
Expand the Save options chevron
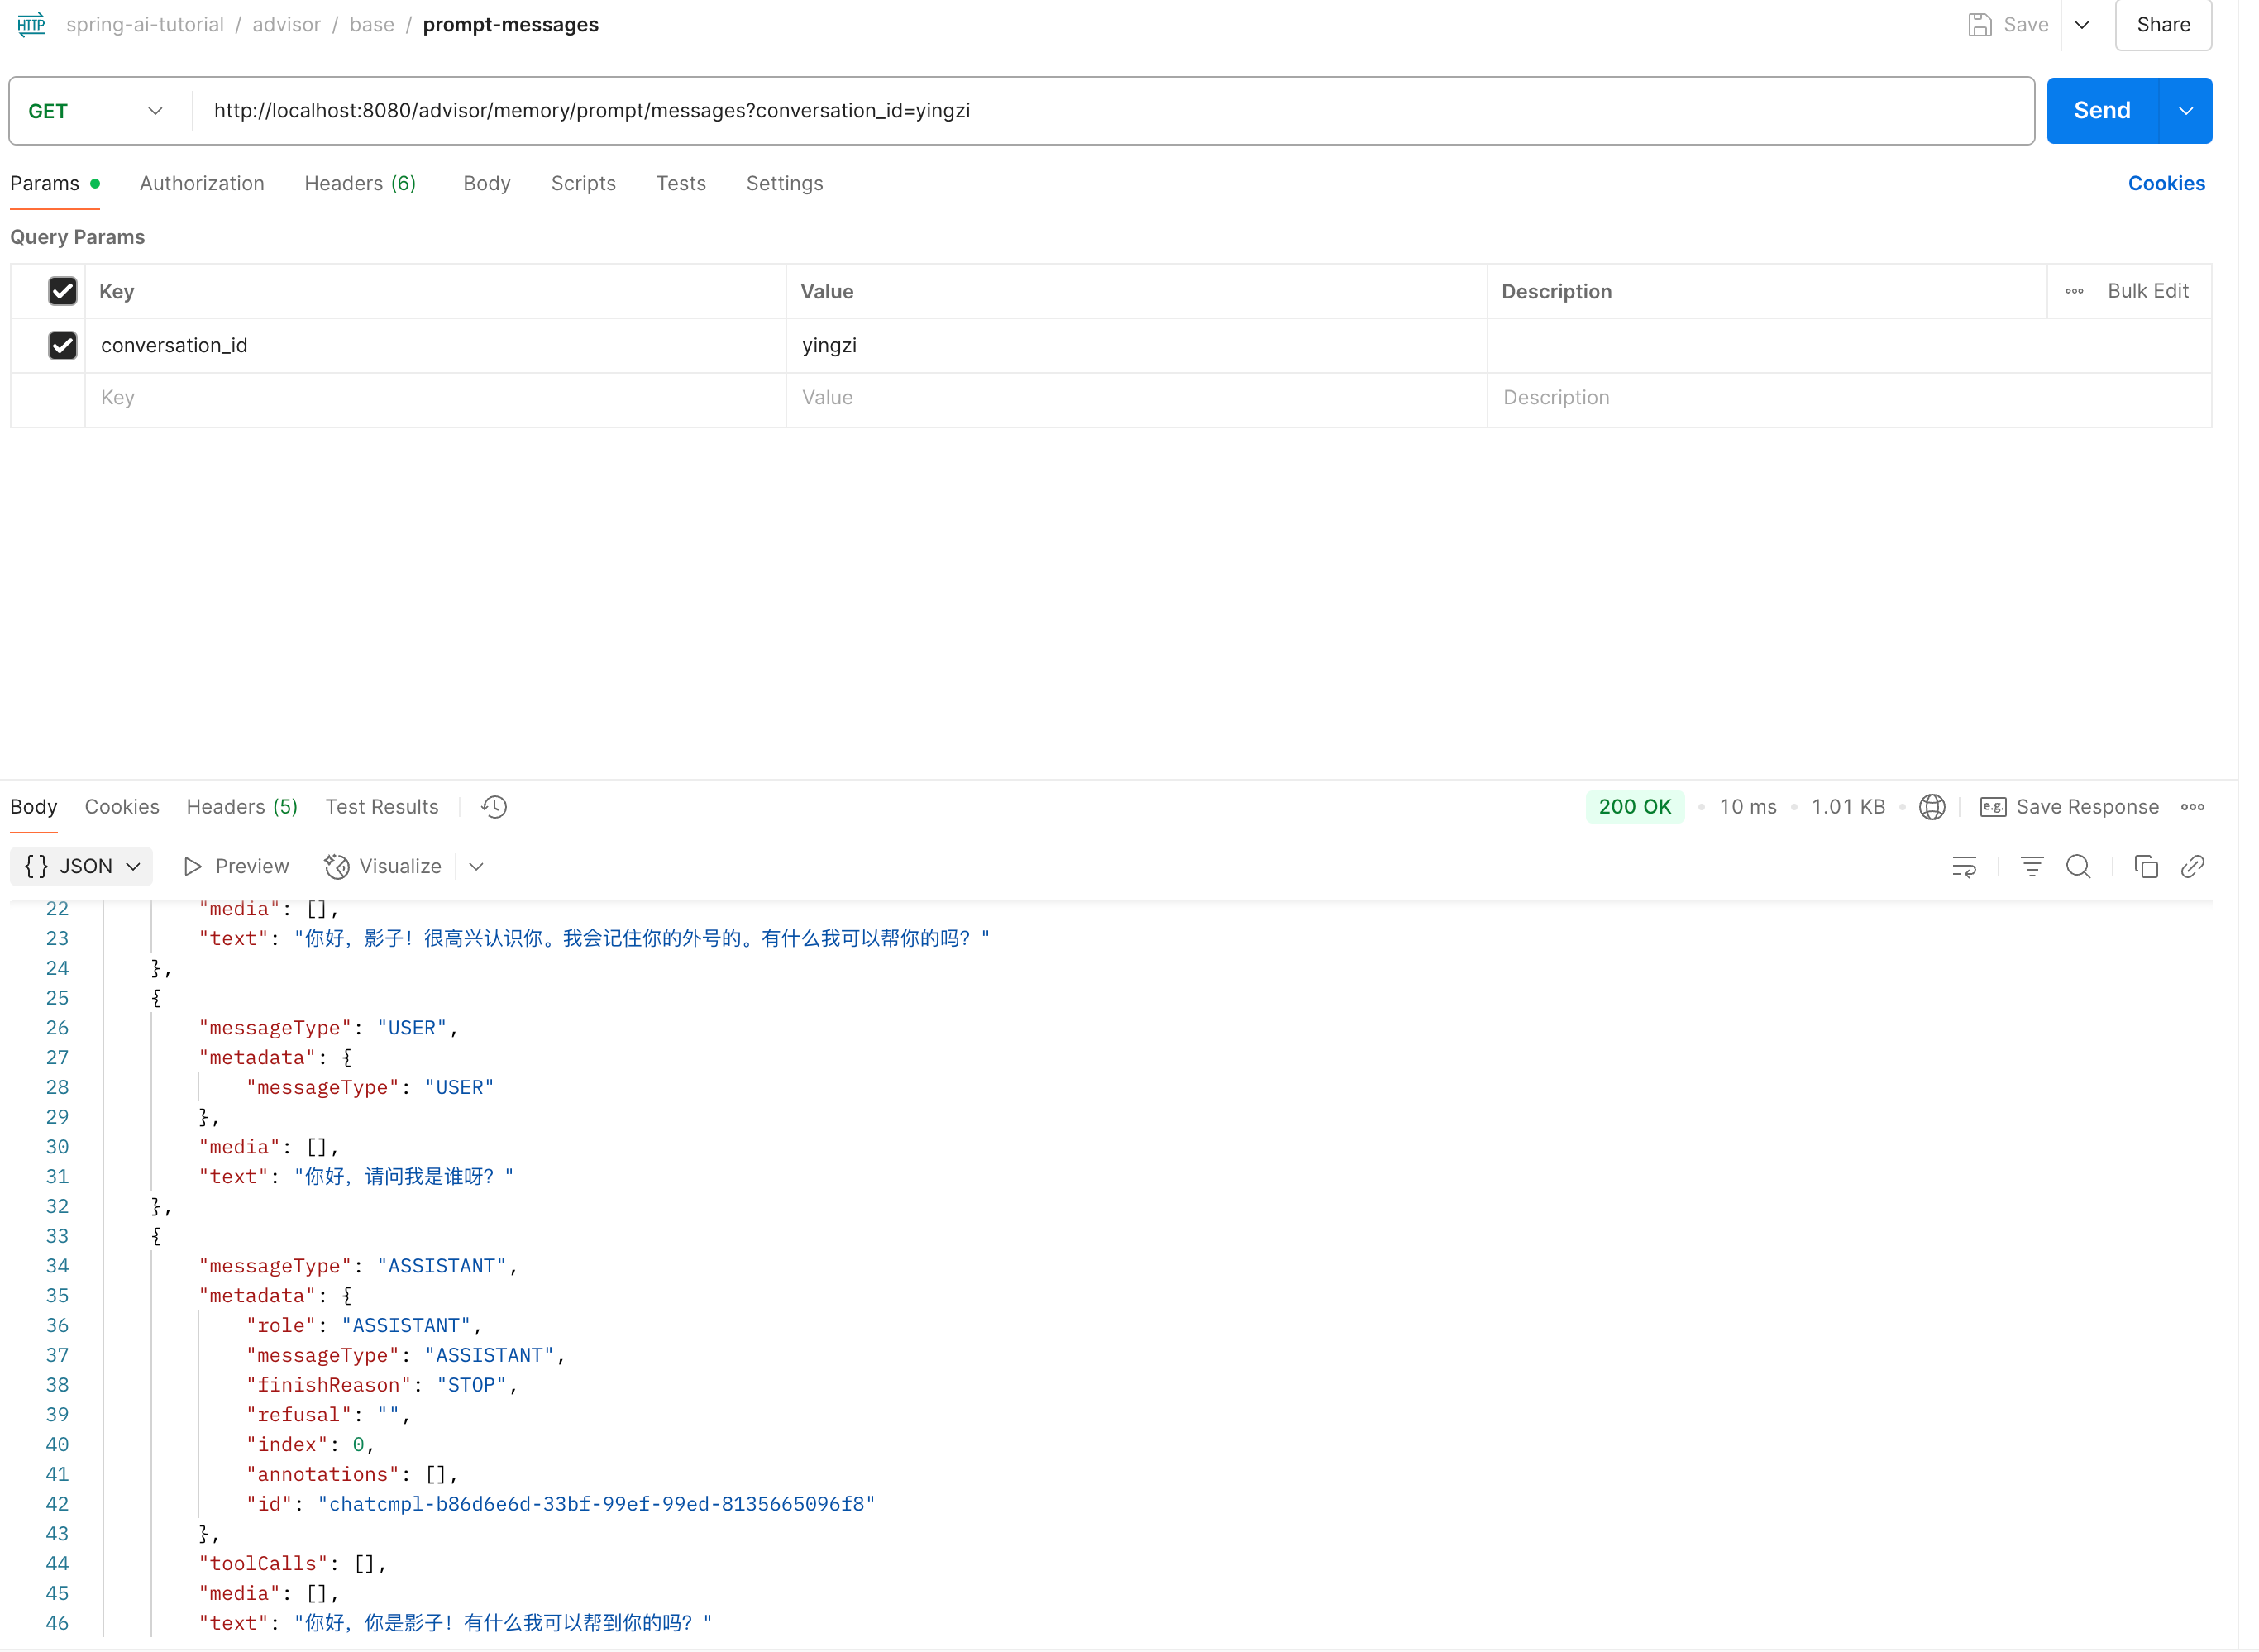pyautogui.click(x=2082, y=25)
